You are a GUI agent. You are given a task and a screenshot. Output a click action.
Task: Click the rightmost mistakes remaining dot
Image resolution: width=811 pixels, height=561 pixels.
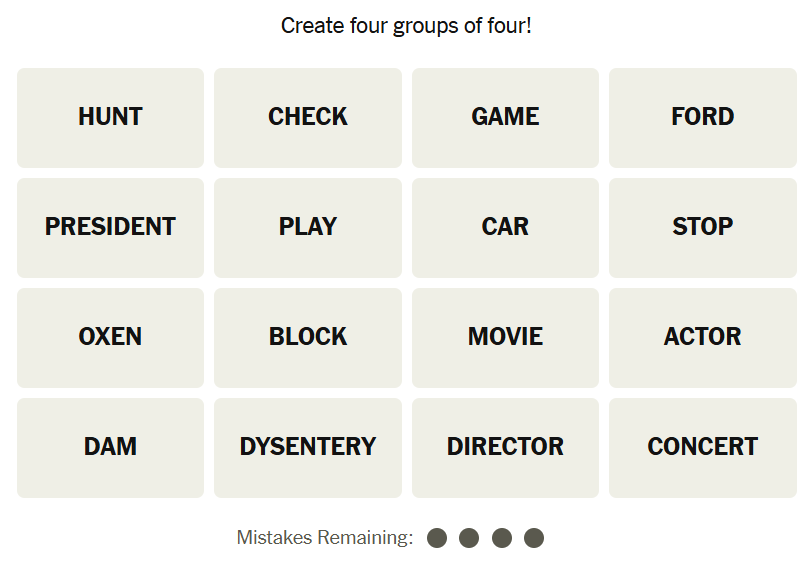(x=534, y=538)
